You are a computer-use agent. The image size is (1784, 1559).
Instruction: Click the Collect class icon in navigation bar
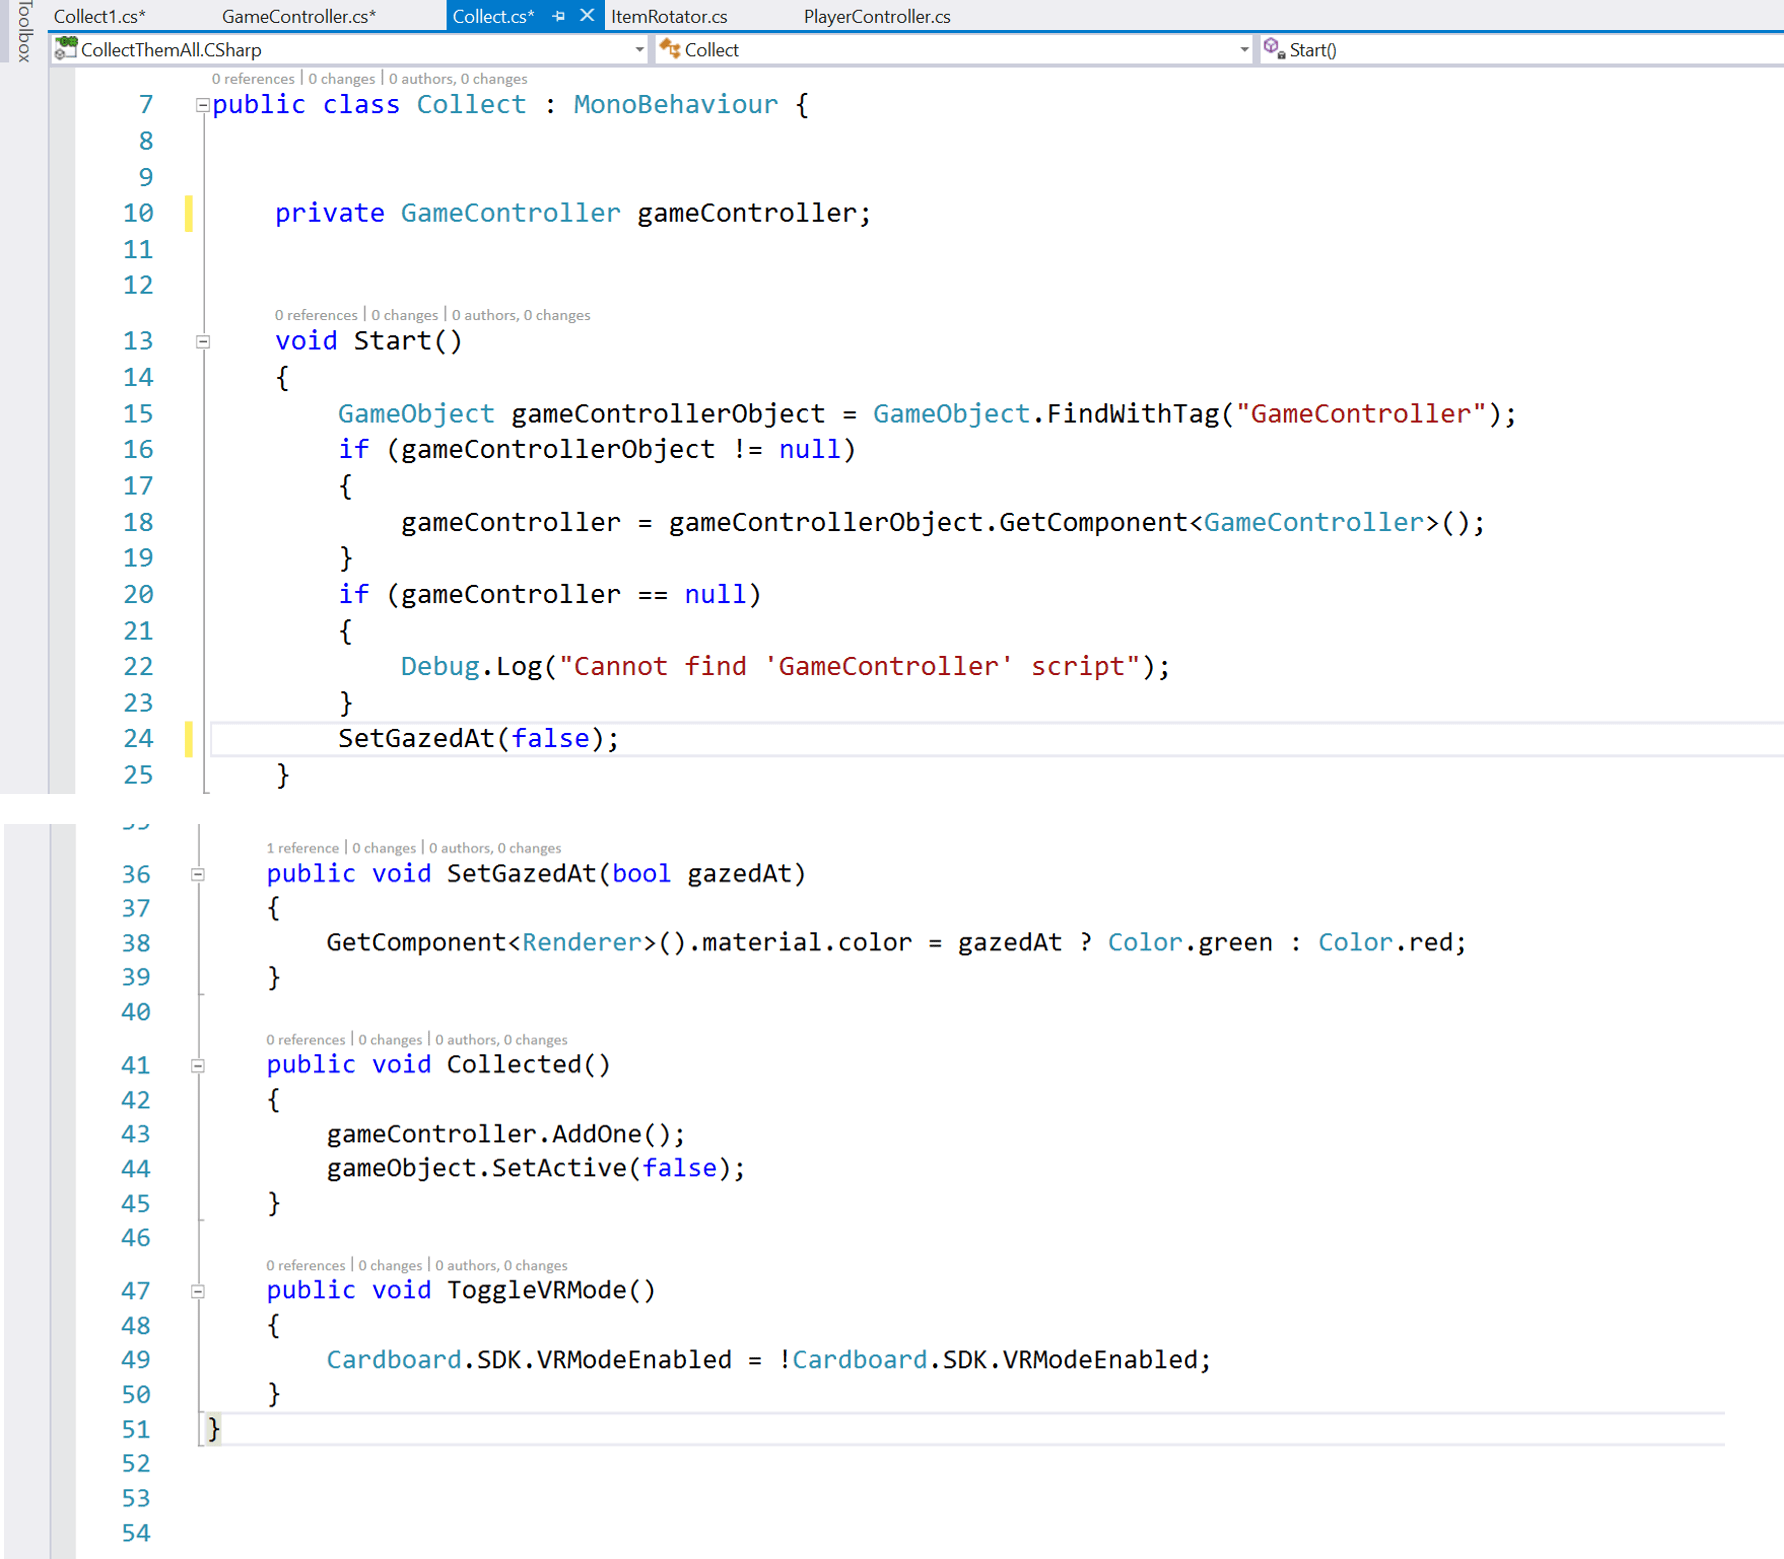point(670,48)
